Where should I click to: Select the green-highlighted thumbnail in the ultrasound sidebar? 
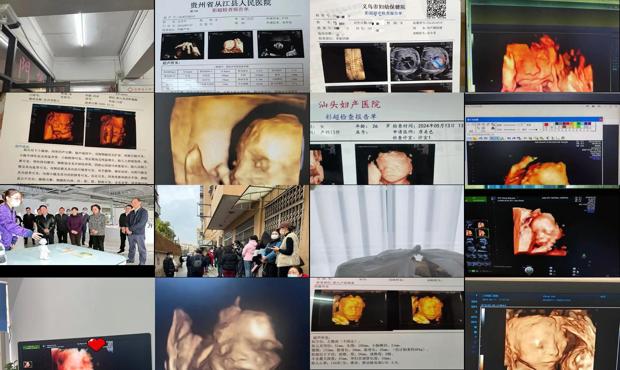[x=482, y=234]
